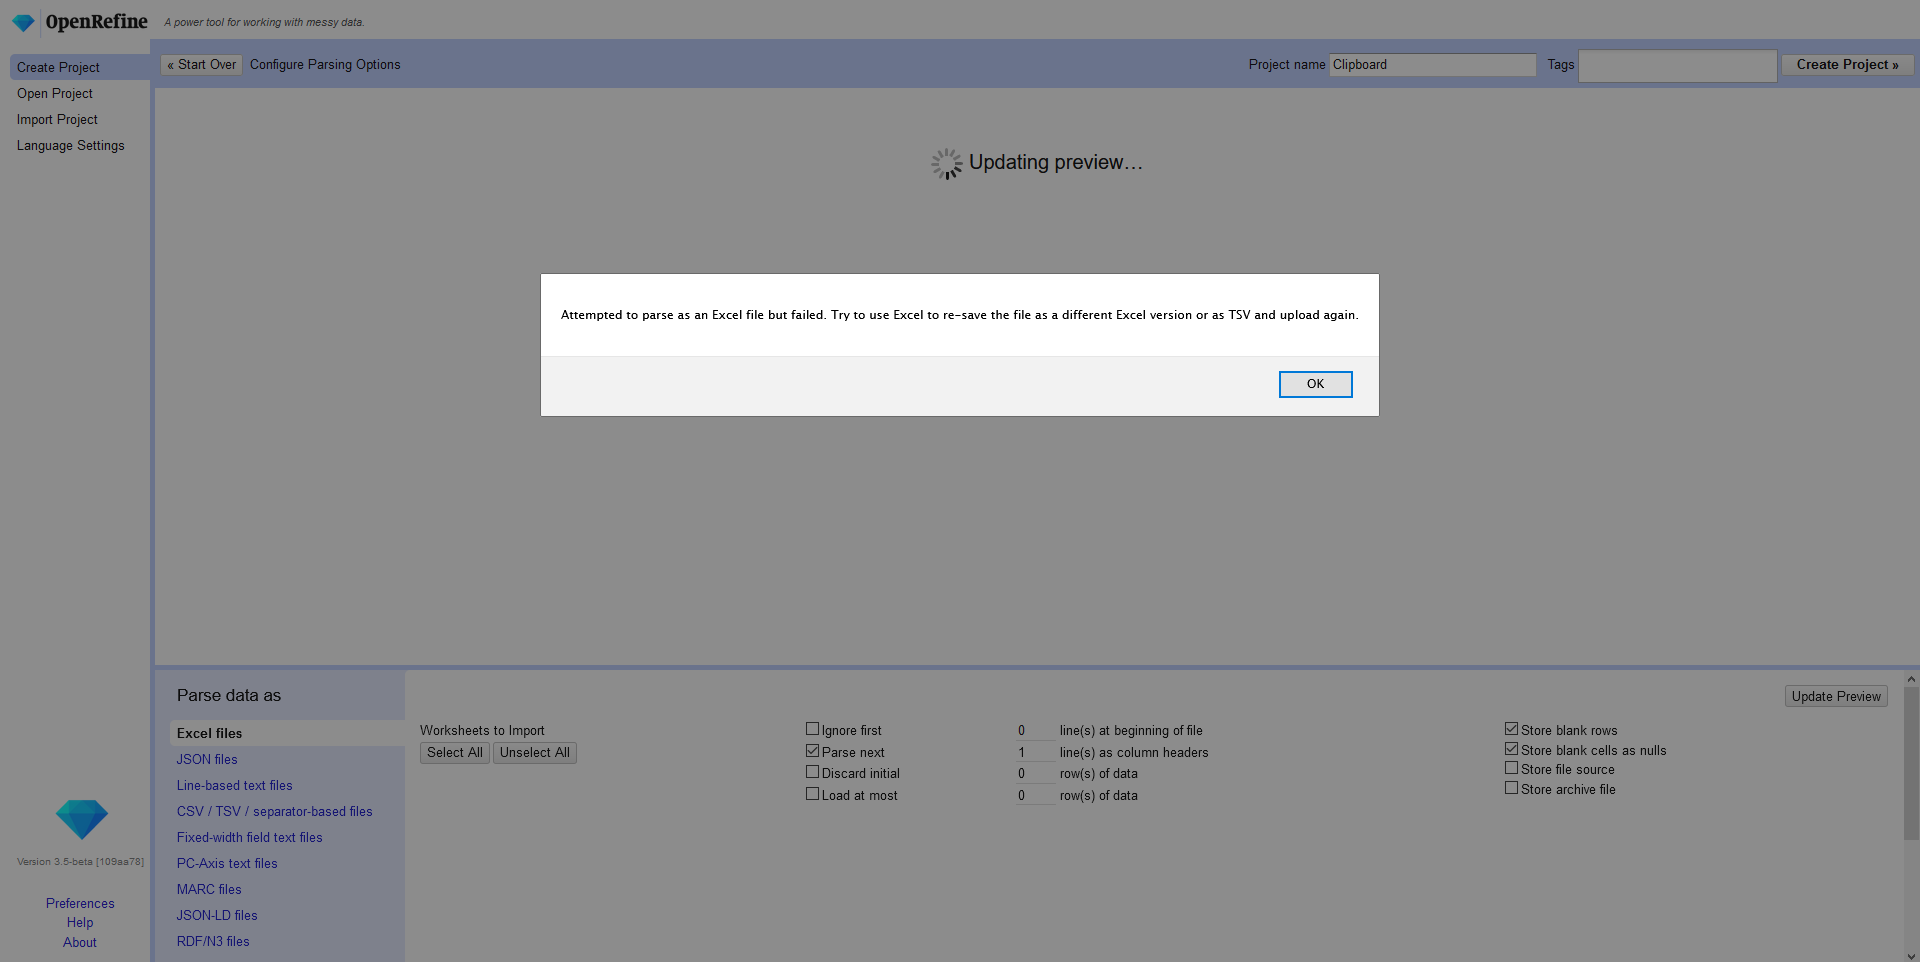Select MARC files parser
1920x962 pixels.
[x=209, y=889]
